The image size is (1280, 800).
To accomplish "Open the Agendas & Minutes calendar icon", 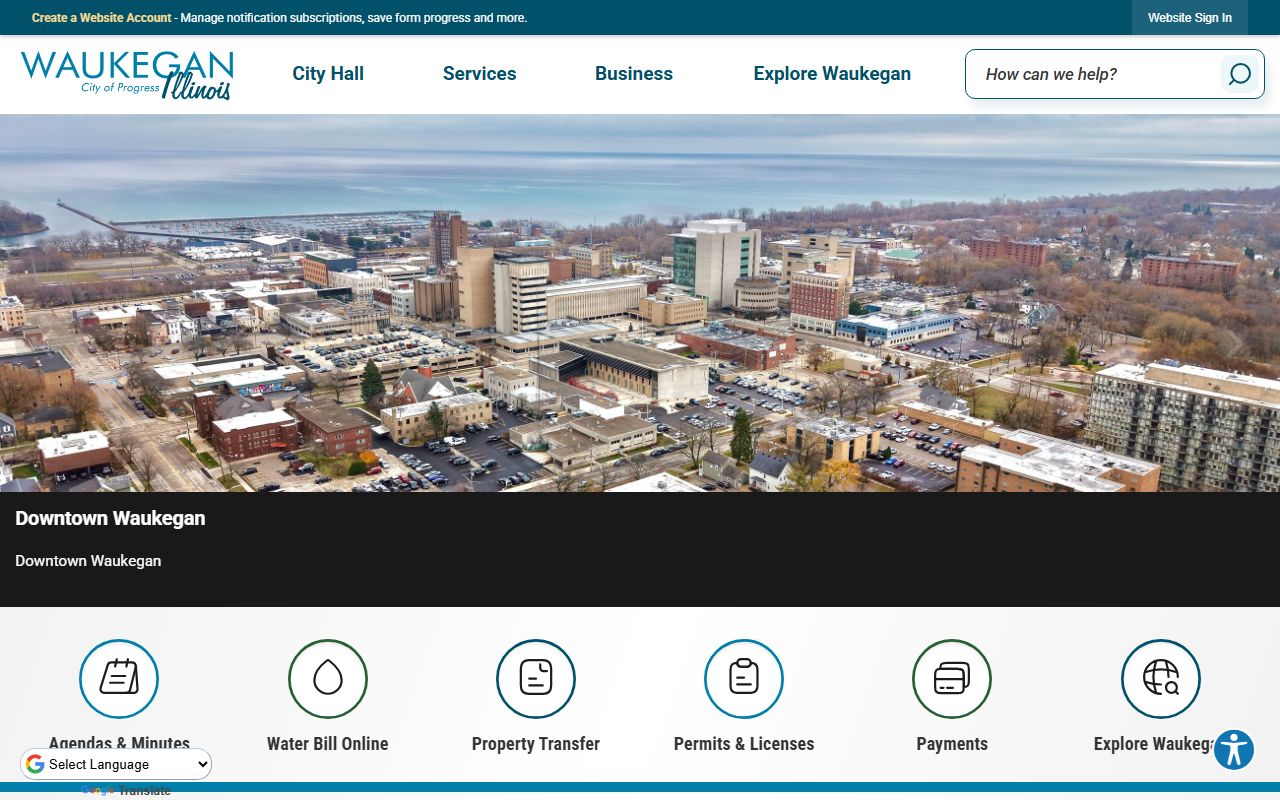I will (x=119, y=679).
